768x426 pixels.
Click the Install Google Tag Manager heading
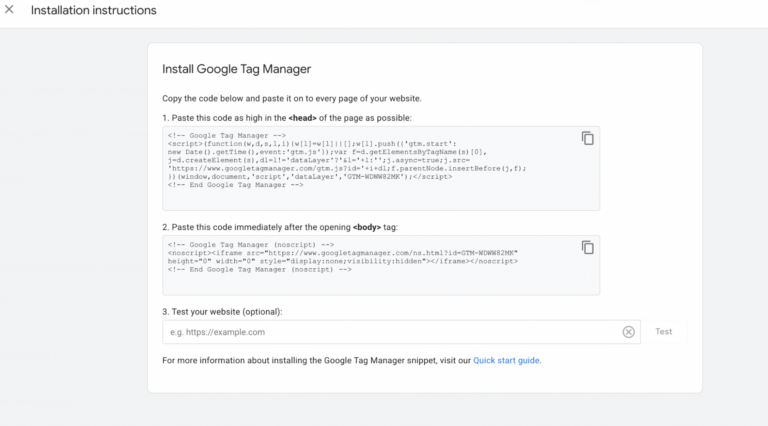coord(237,69)
